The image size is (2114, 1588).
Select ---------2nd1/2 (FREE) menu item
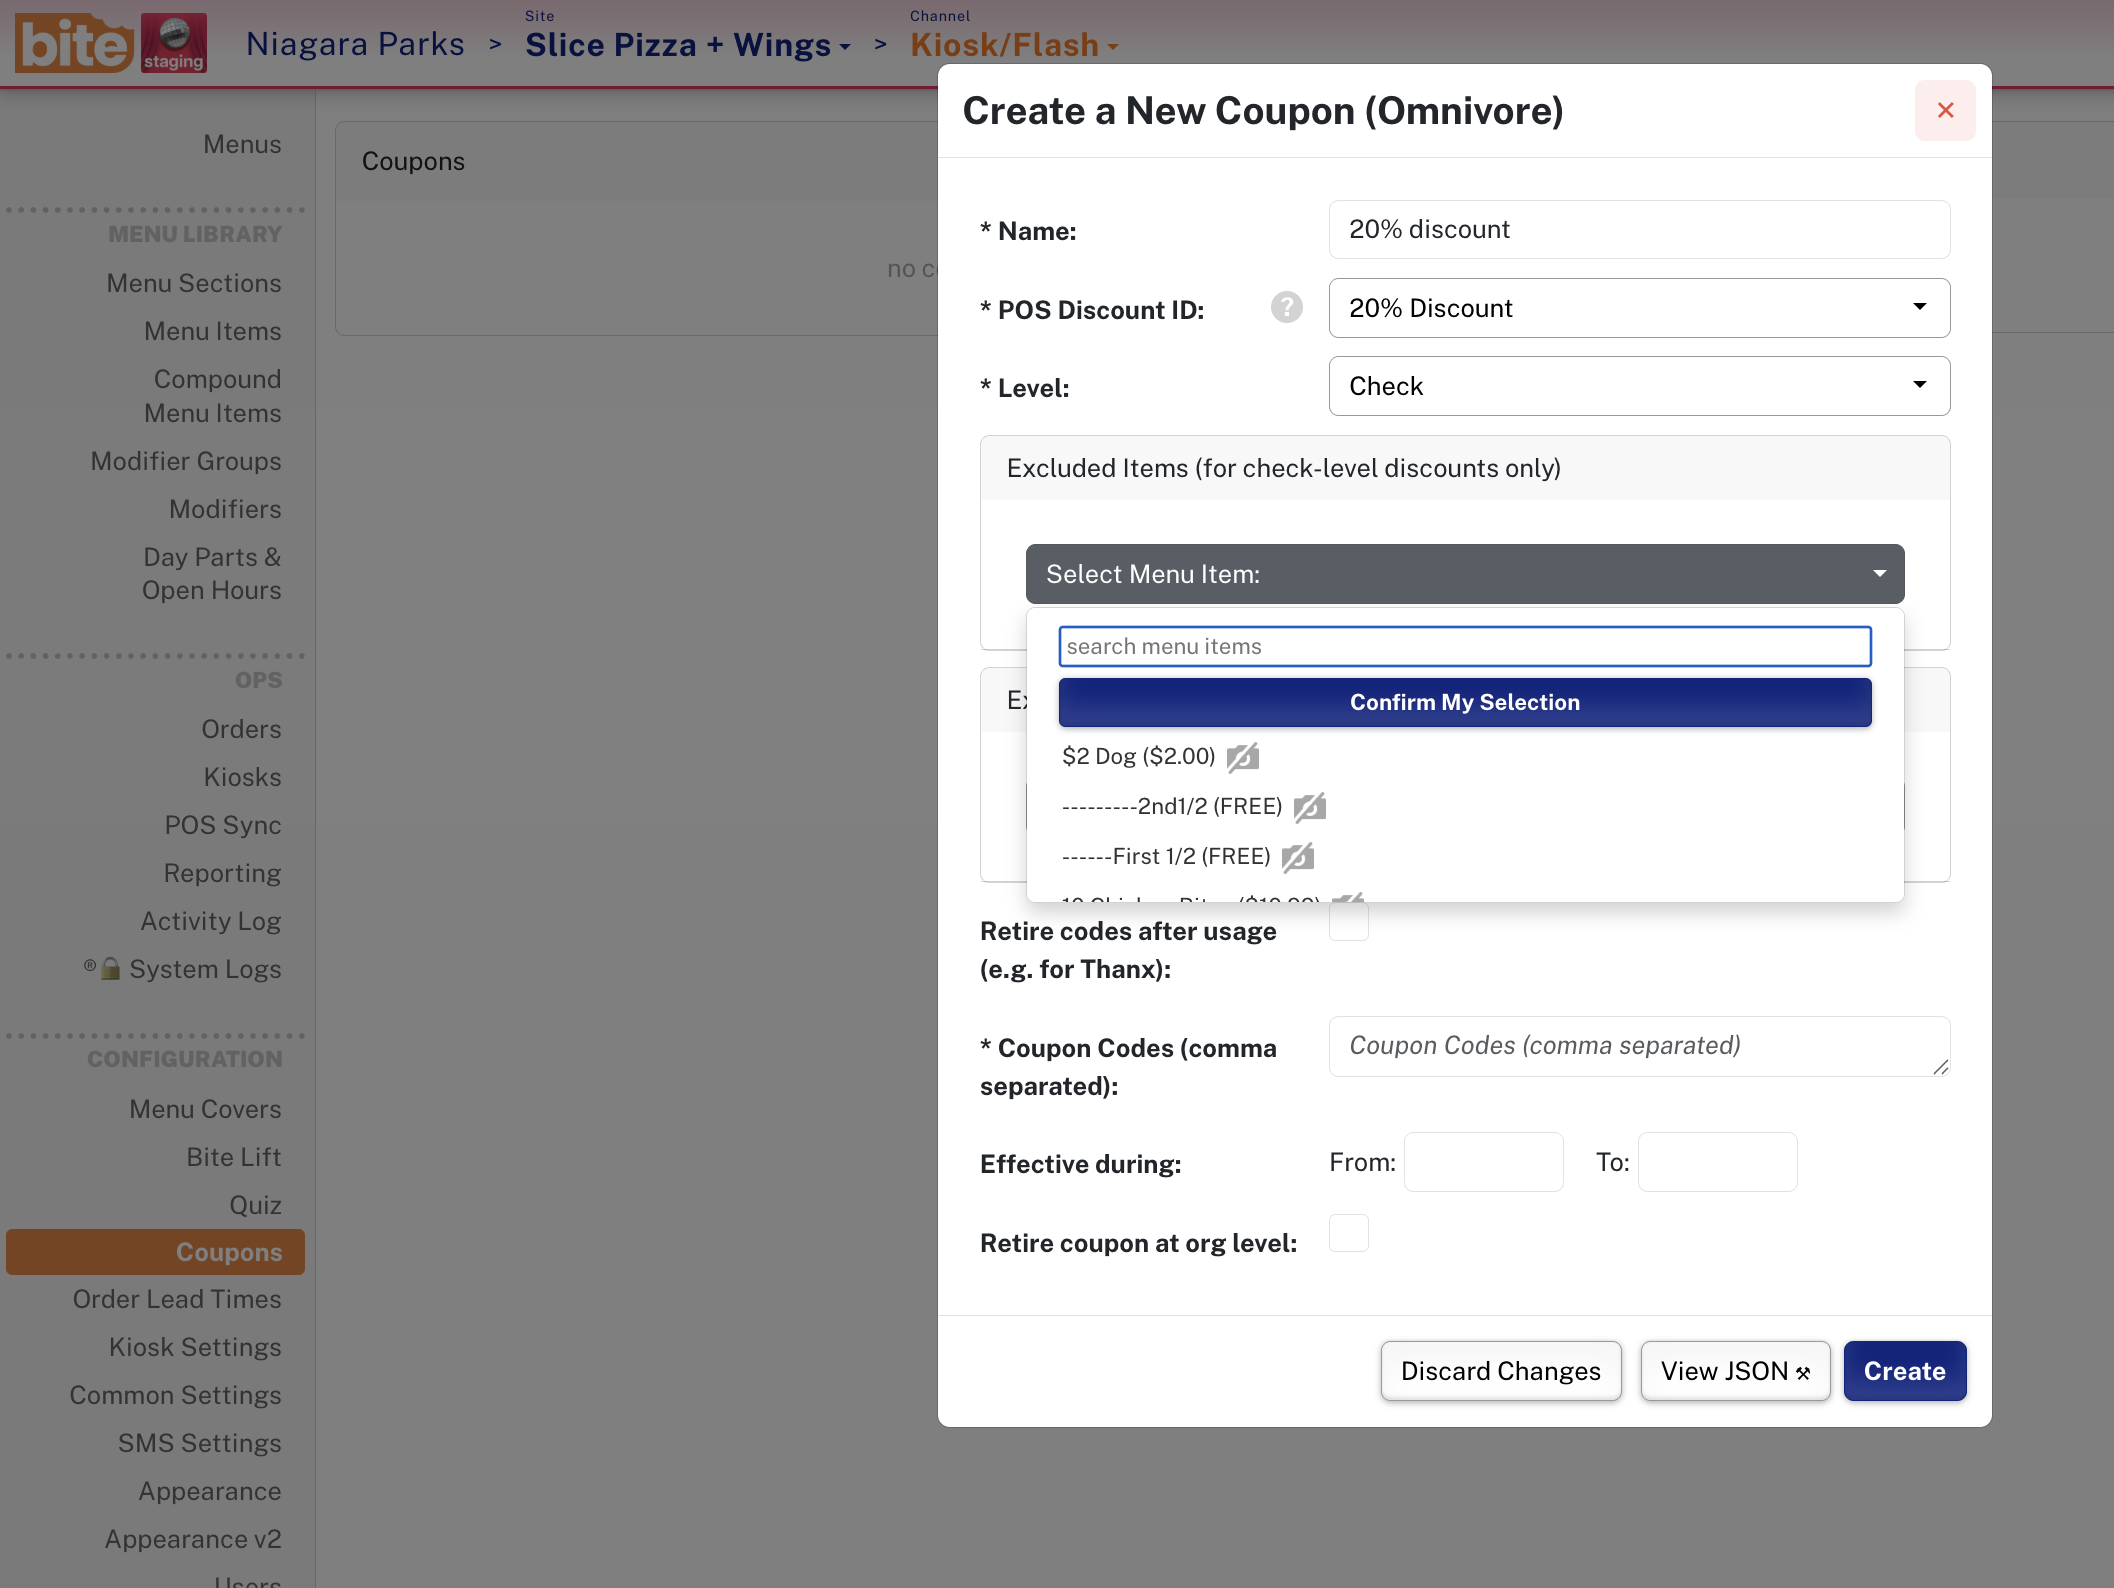[1172, 806]
